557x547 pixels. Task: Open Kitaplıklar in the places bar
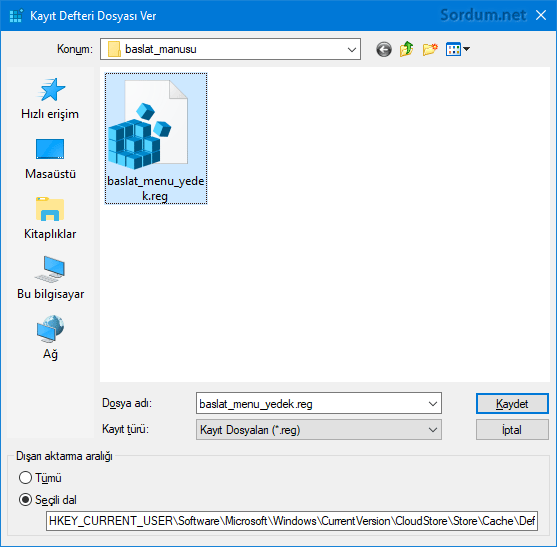tap(50, 219)
